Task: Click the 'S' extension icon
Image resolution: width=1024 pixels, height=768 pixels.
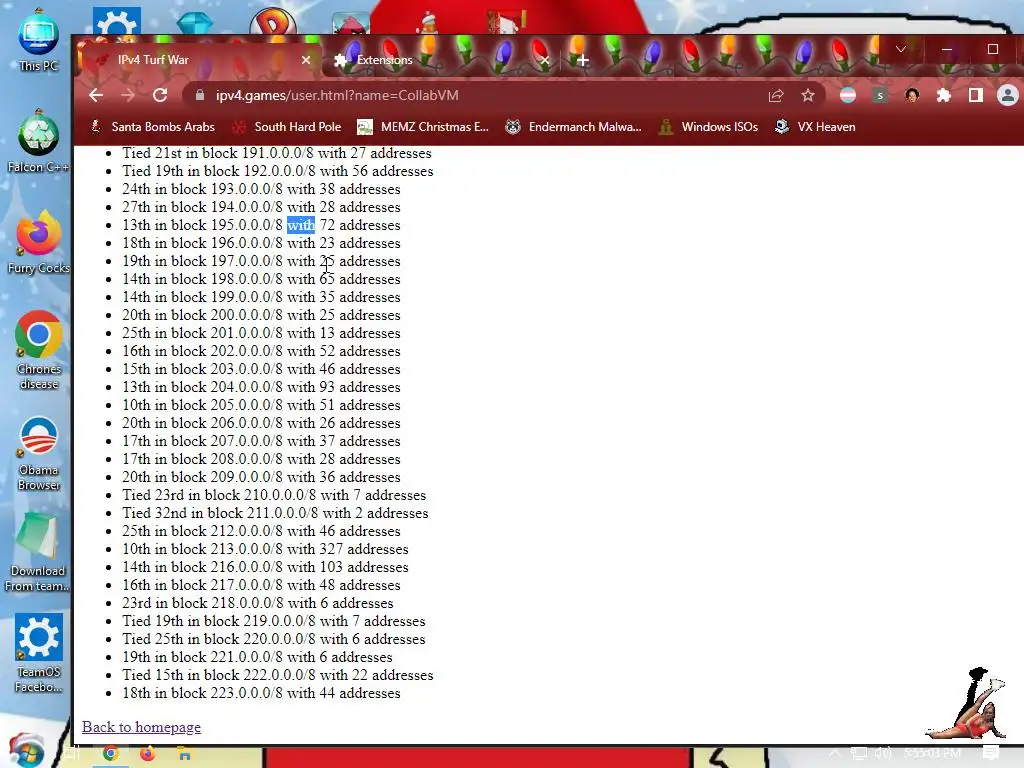Action: 880,95
